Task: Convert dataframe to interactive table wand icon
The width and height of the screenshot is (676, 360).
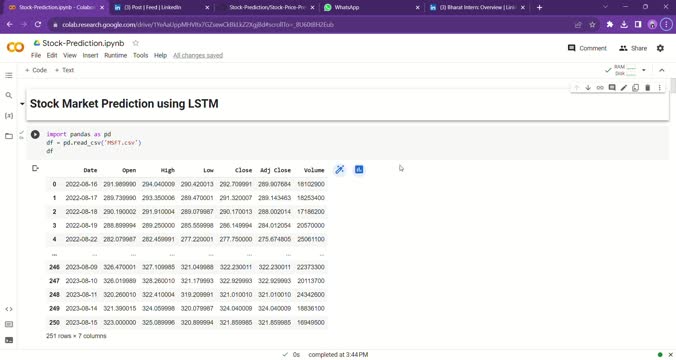Action: 340,170
